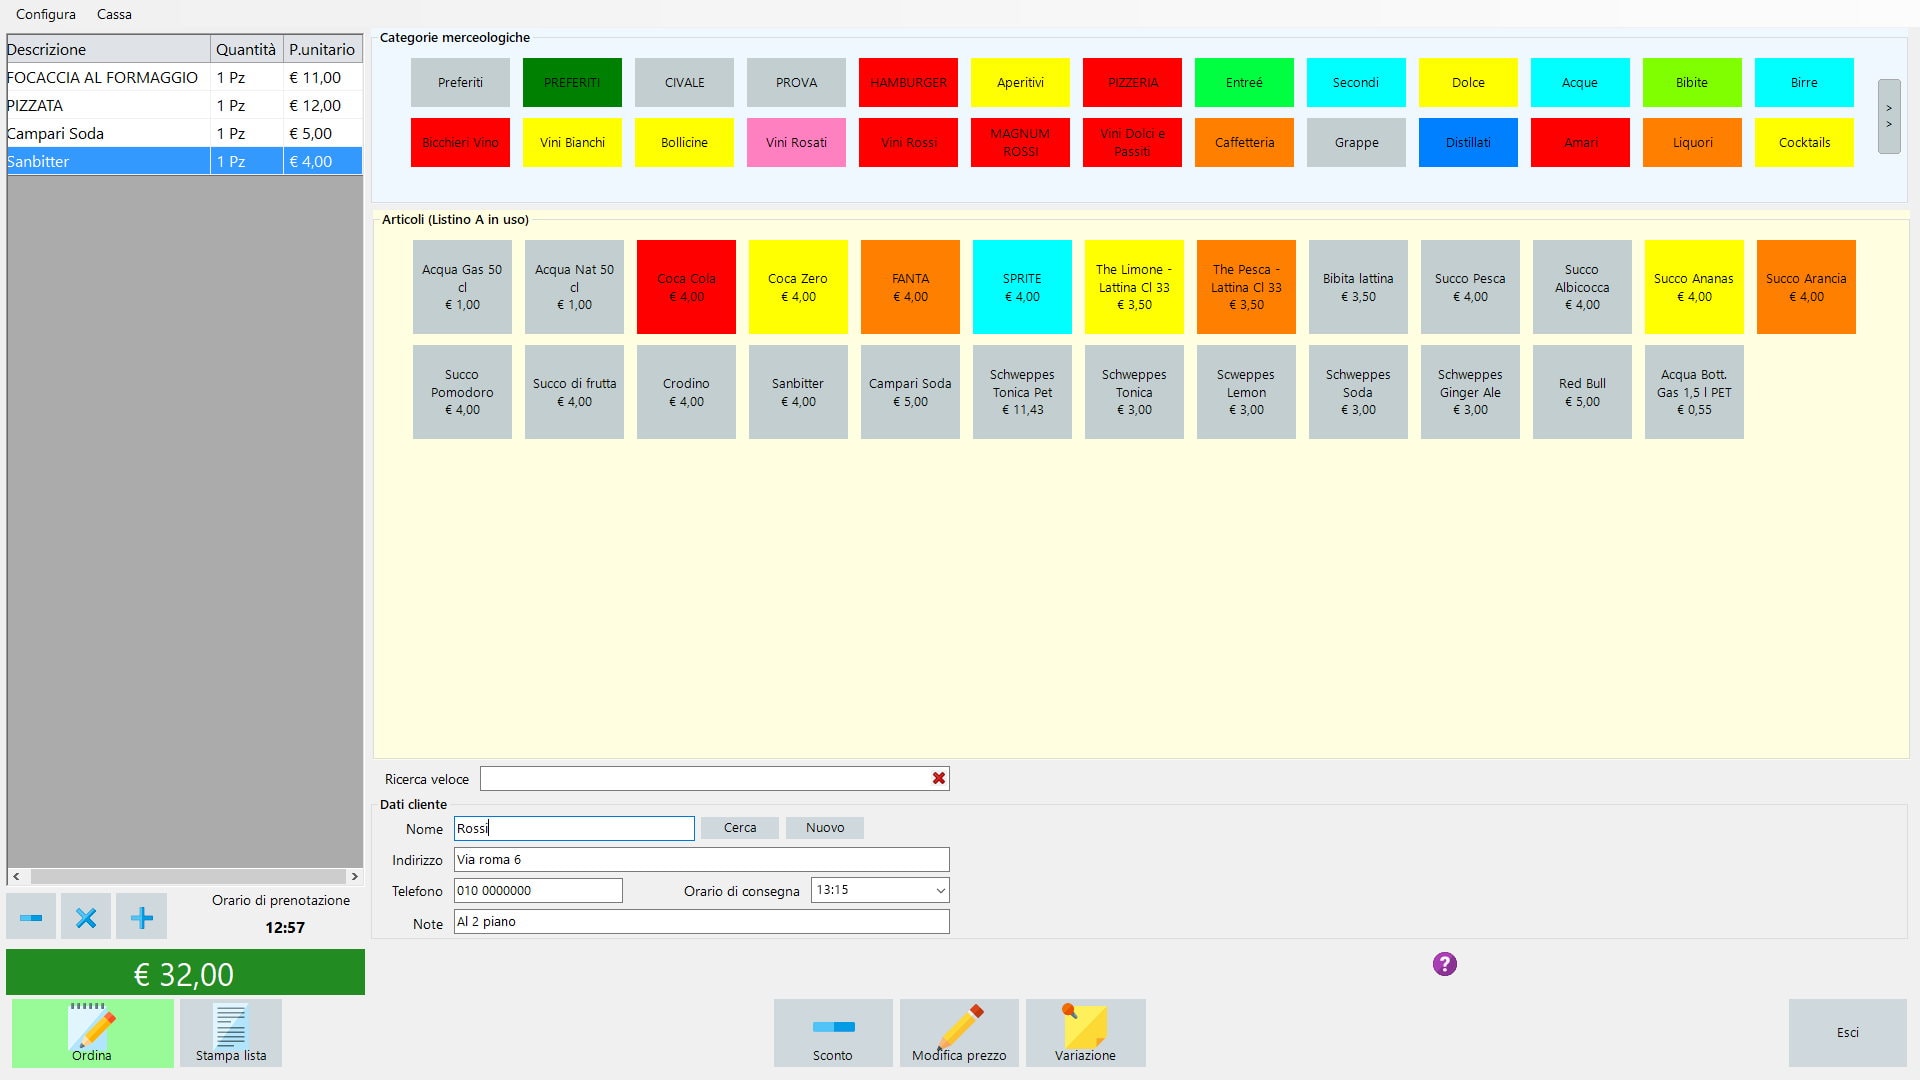
Task: Click the Note input field
Action: pyautogui.click(x=701, y=922)
